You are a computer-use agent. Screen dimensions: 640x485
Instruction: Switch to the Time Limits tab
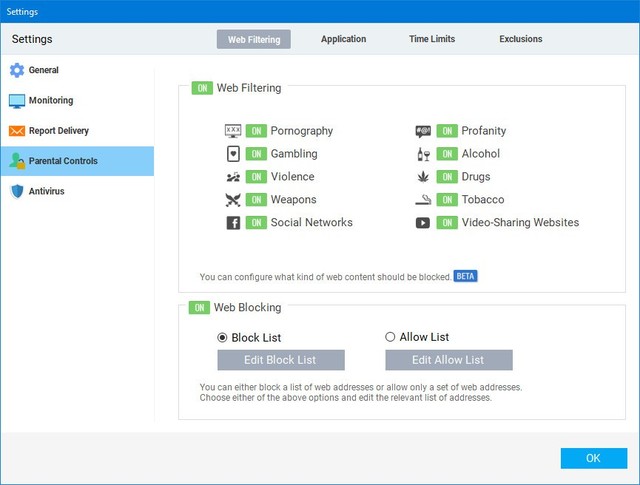431,40
